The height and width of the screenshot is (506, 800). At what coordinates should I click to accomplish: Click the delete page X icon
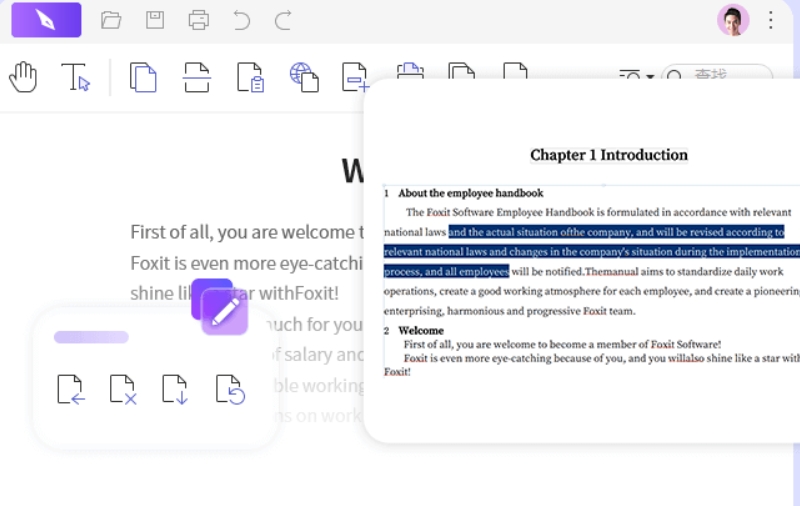[123, 390]
